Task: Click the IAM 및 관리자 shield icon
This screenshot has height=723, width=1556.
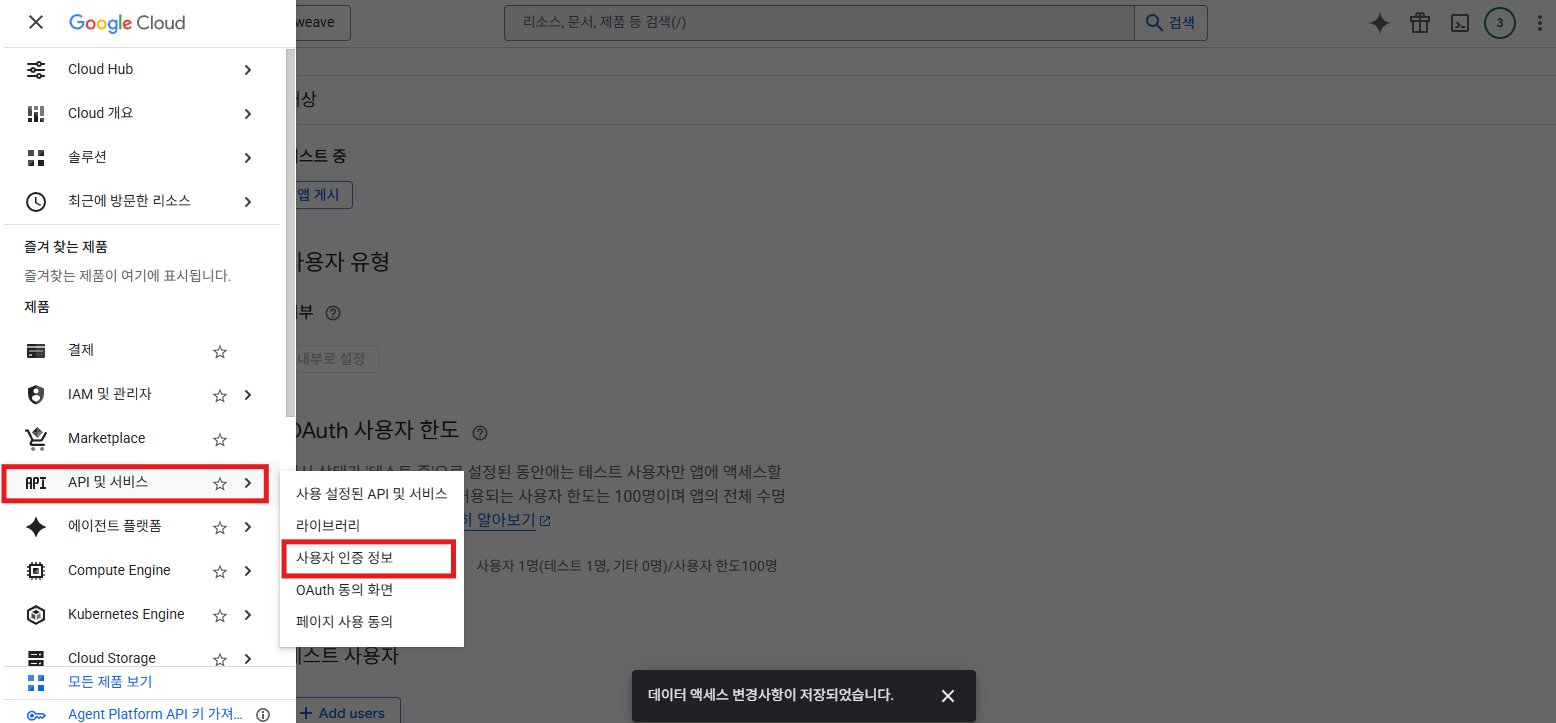Action: pos(36,395)
